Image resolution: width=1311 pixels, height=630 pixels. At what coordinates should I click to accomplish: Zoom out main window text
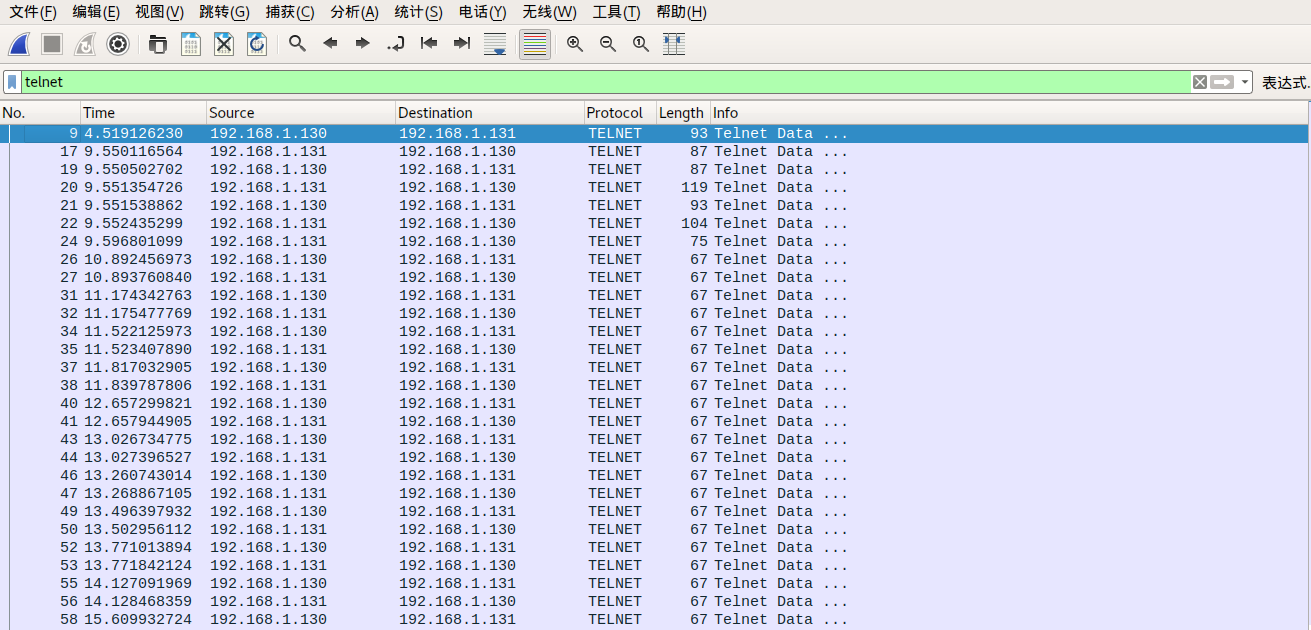click(608, 44)
